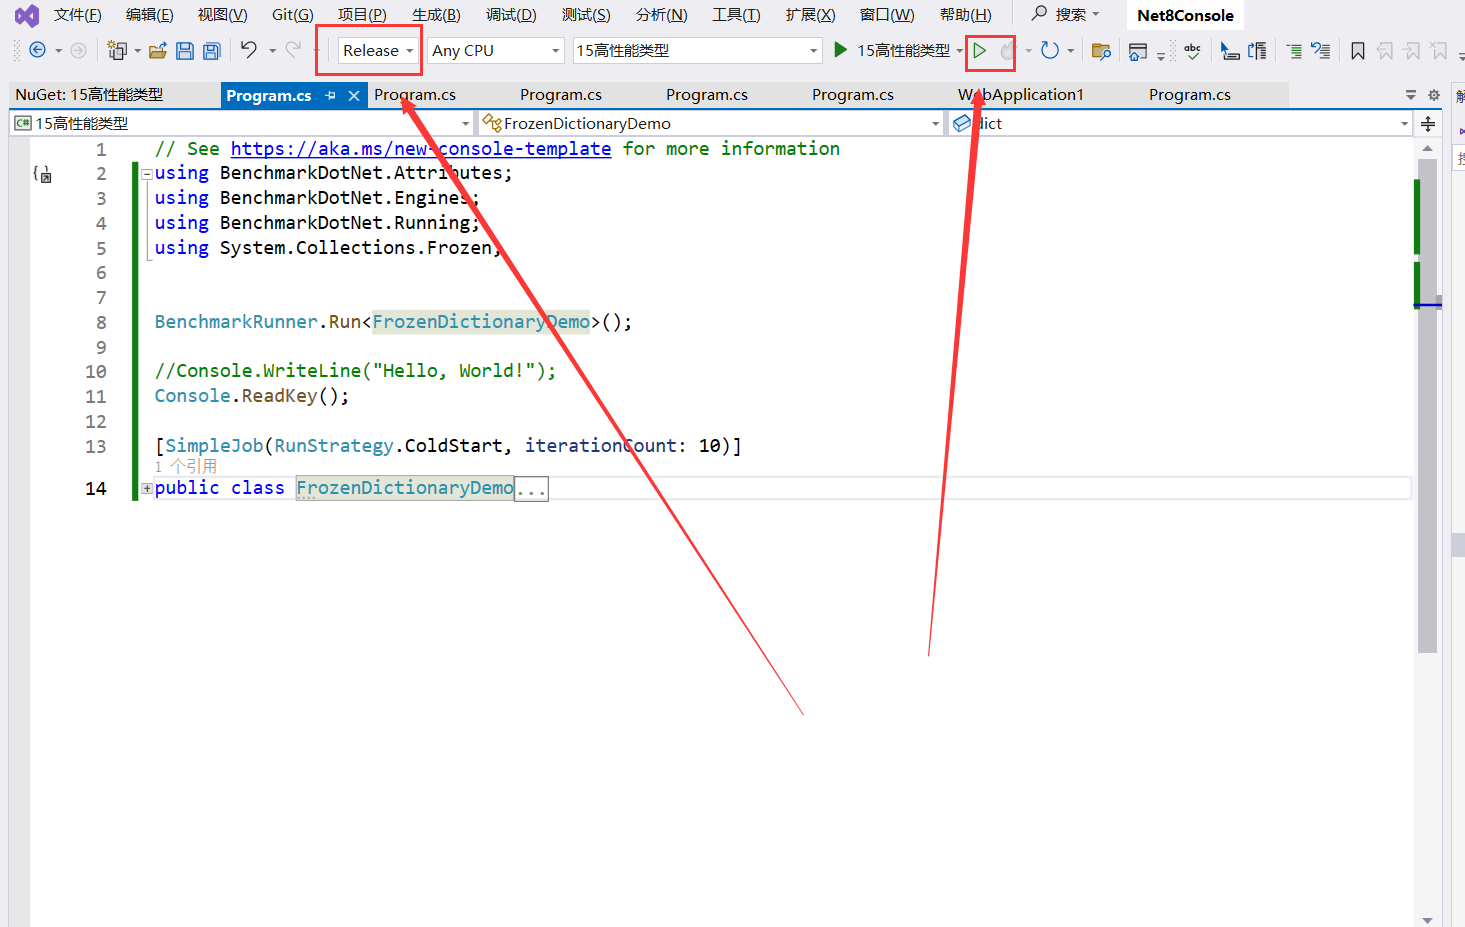Viewport: 1465px width, 927px height.
Task: Click the search magnifier icon in title bar
Action: coord(1040,14)
